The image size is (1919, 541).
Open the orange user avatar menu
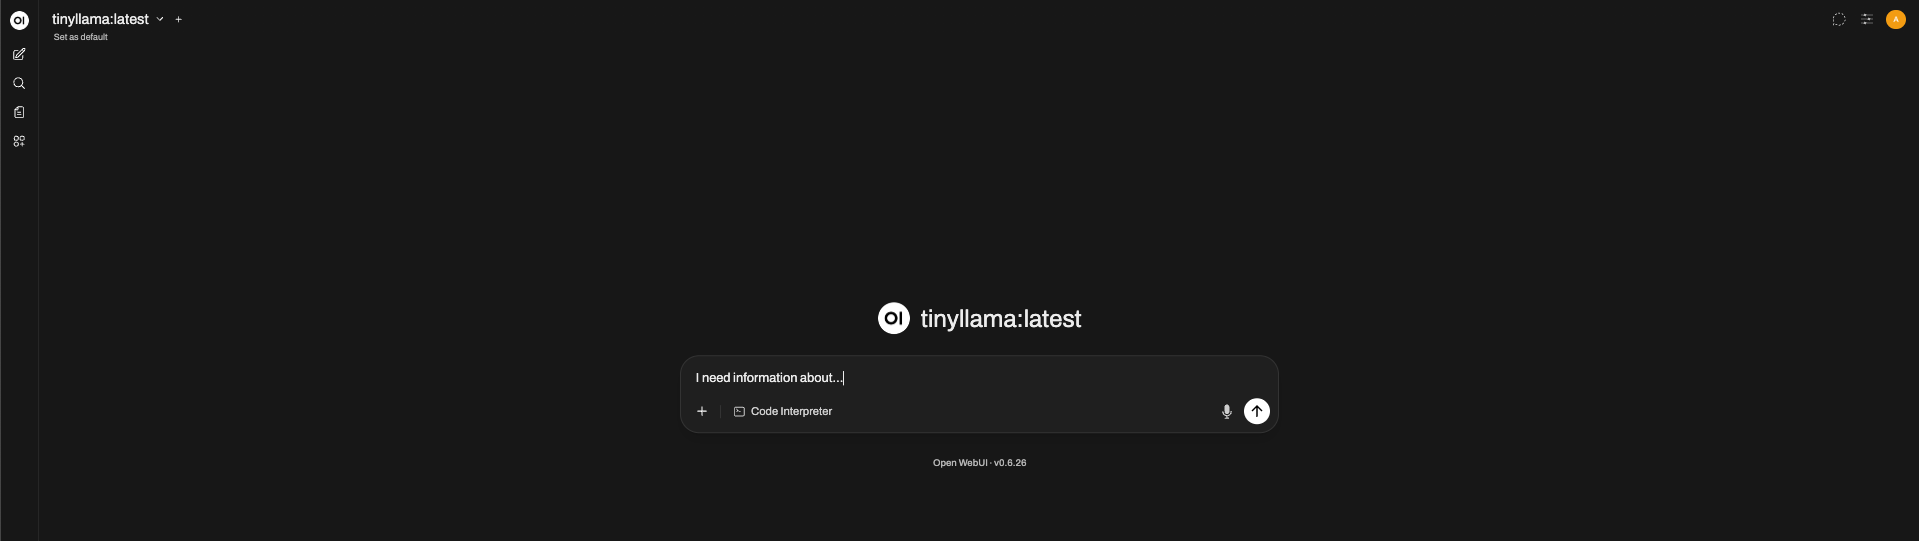1895,19
